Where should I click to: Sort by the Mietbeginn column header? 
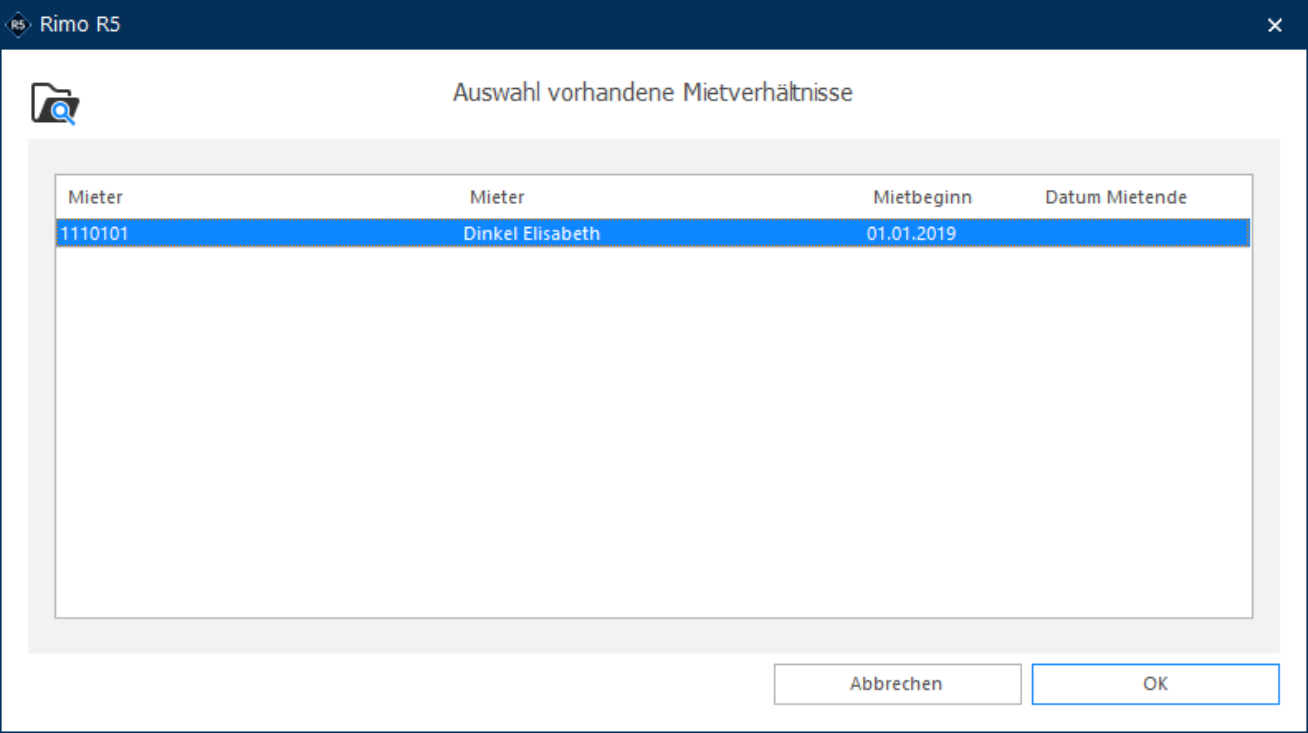922,197
